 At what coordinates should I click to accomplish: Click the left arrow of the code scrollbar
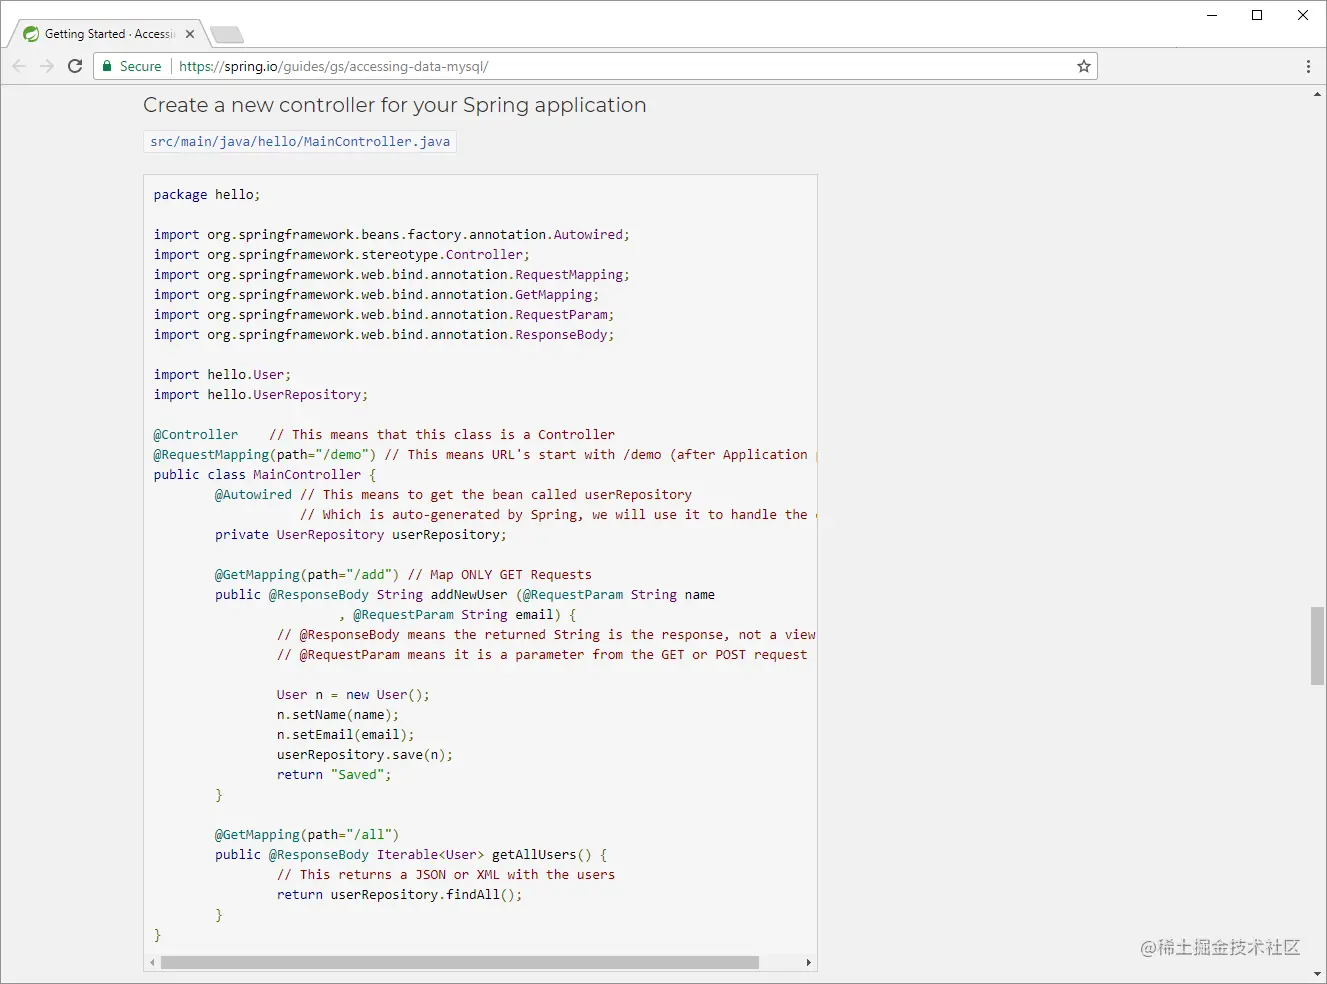click(152, 962)
